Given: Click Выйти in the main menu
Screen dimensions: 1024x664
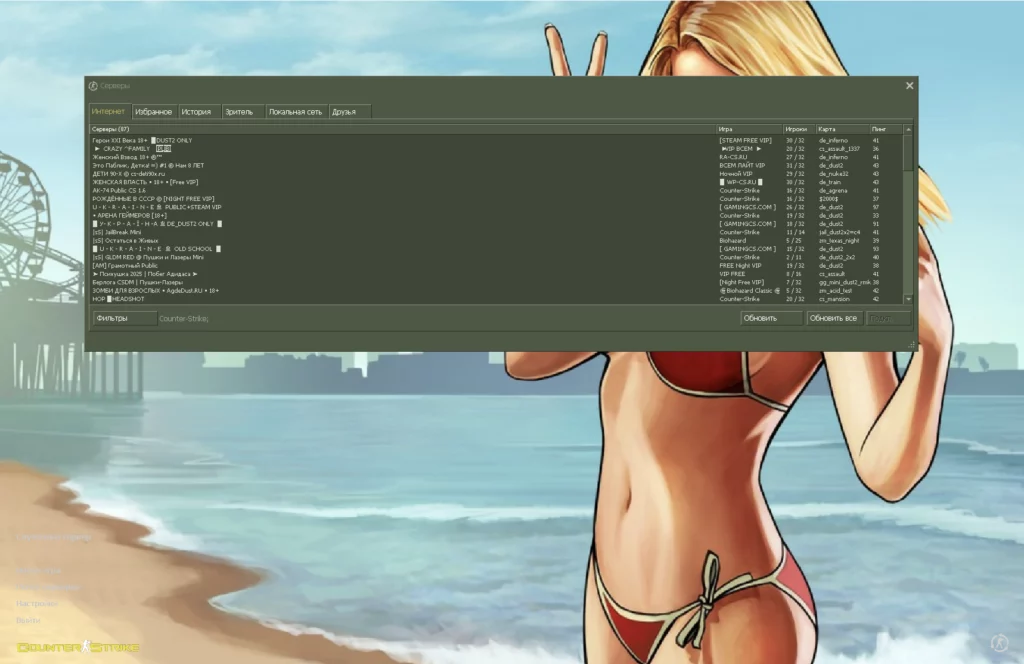Looking at the screenshot, I should (28, 620).
